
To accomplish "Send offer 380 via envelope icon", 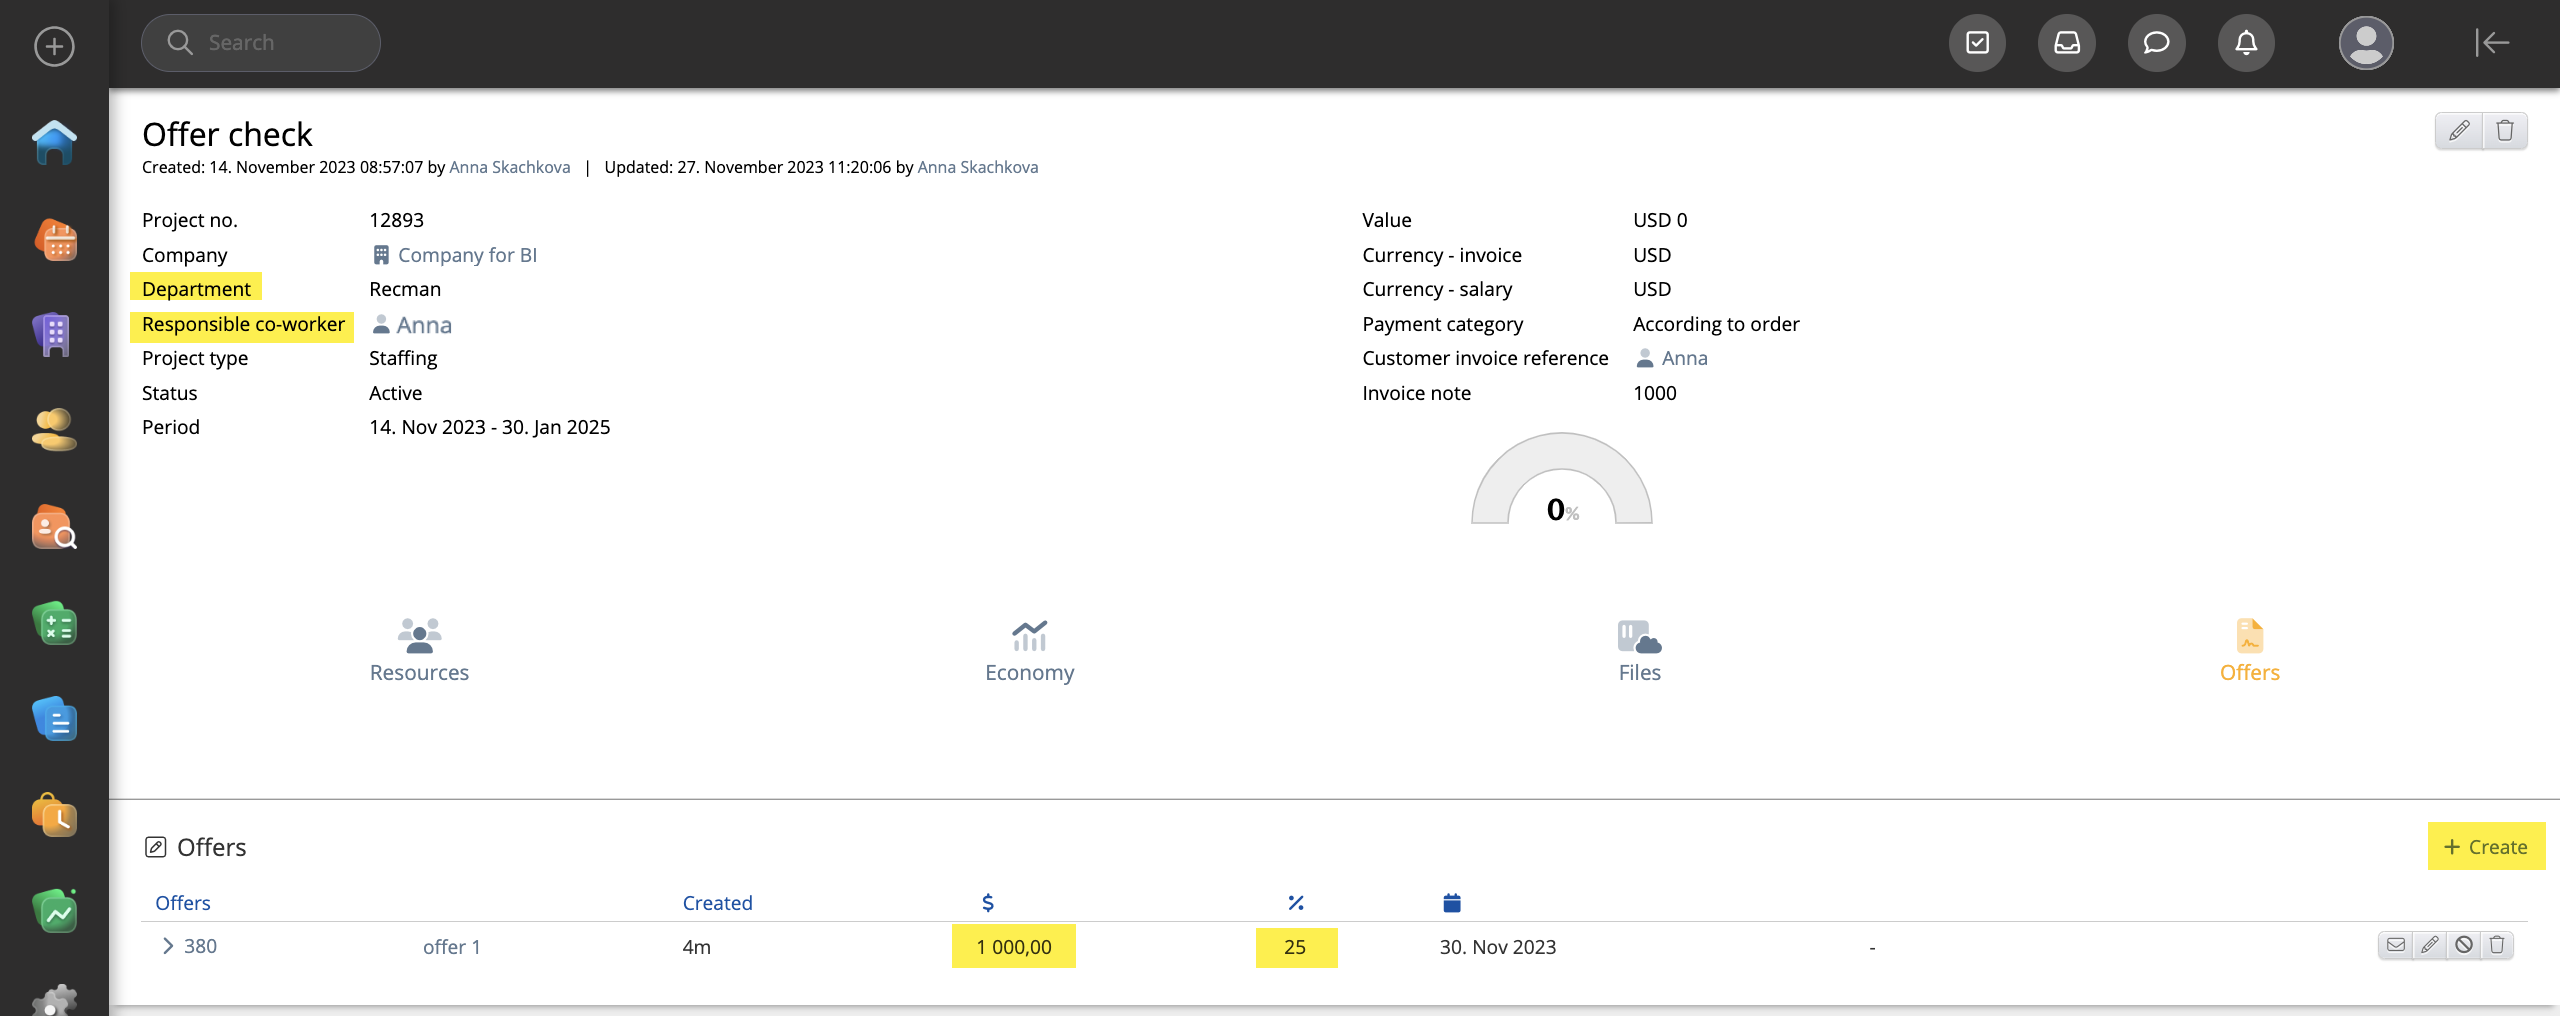I will click(x=2395, y=945).
